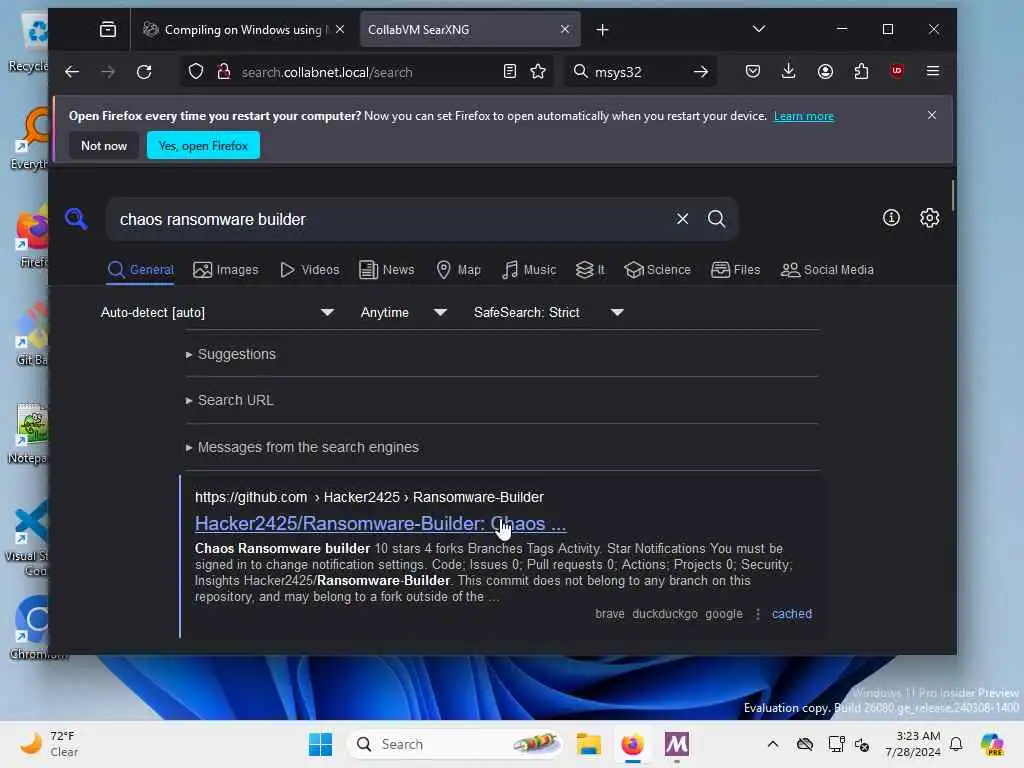Dismiss the Firefox startup notification
This screenshot has height=768, width=1024.
coord(932,115)
